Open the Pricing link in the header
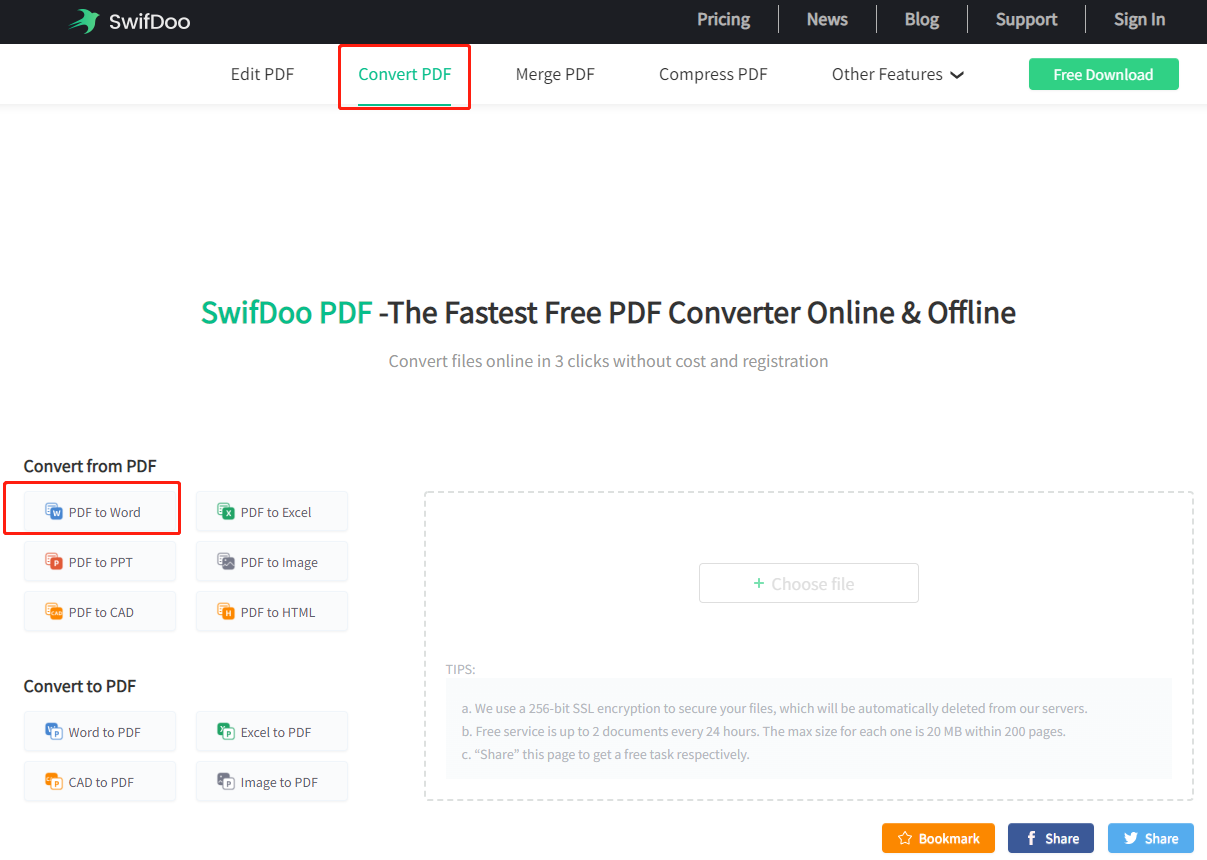 [723, 19]
